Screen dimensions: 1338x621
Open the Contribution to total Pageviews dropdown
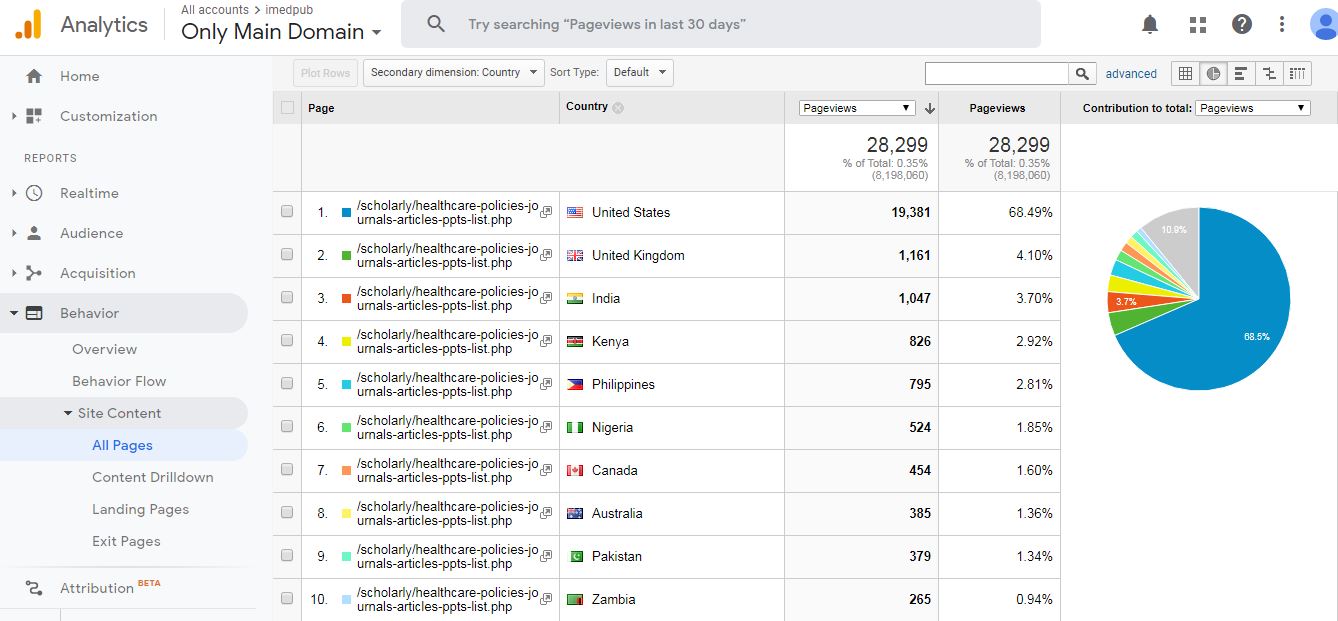pos(1252,108)
